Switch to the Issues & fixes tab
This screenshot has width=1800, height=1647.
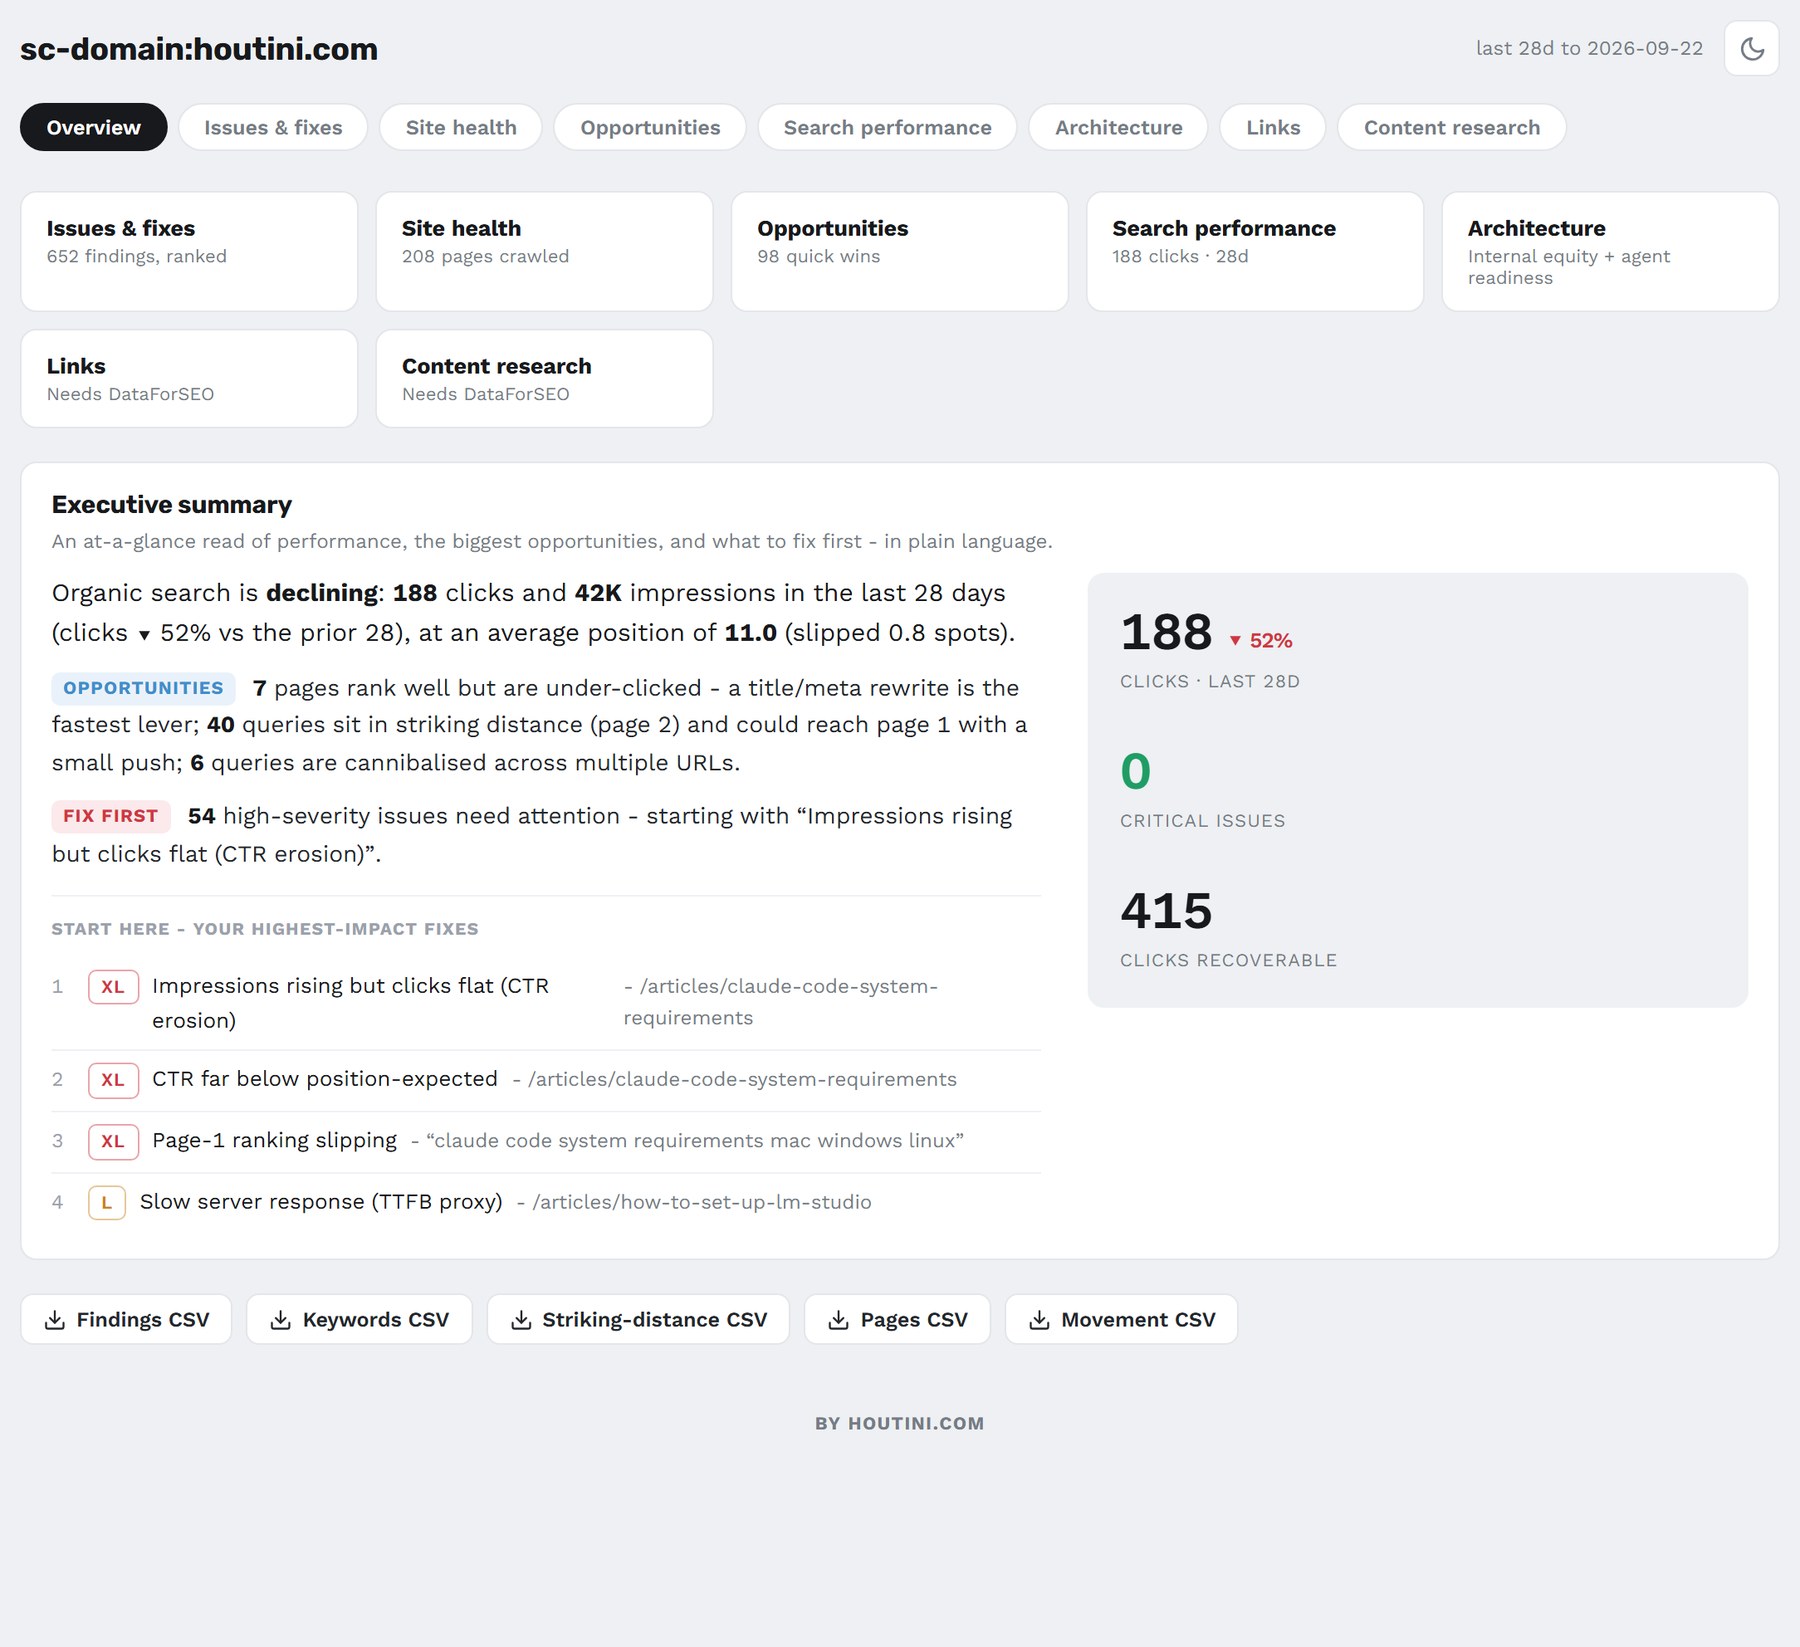pos(273,127)
